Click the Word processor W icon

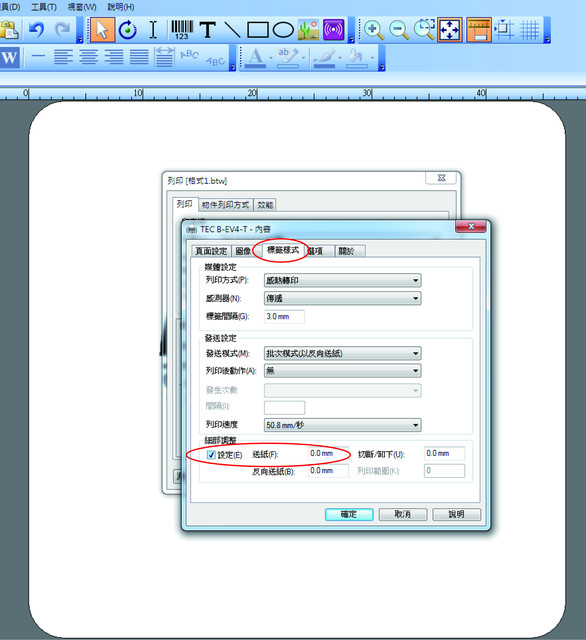pos(9,57)
